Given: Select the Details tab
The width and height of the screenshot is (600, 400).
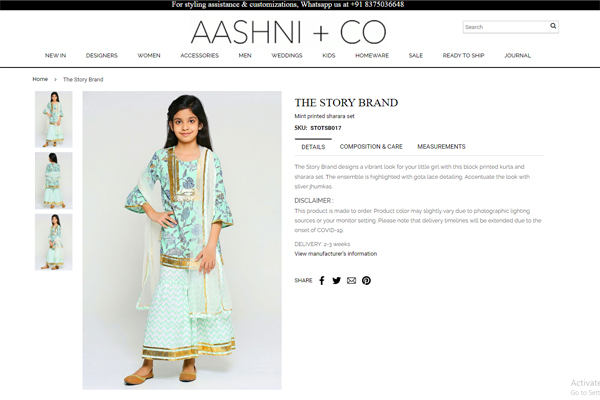Looking at the screenshot, I should (x=313, y=147).
